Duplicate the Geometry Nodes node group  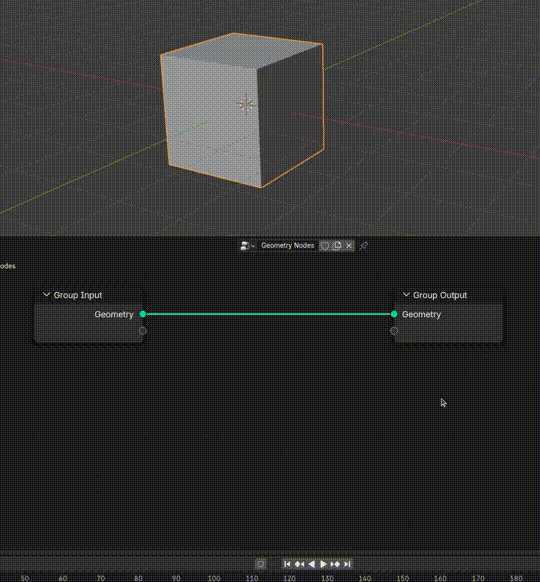click(337, 246)
